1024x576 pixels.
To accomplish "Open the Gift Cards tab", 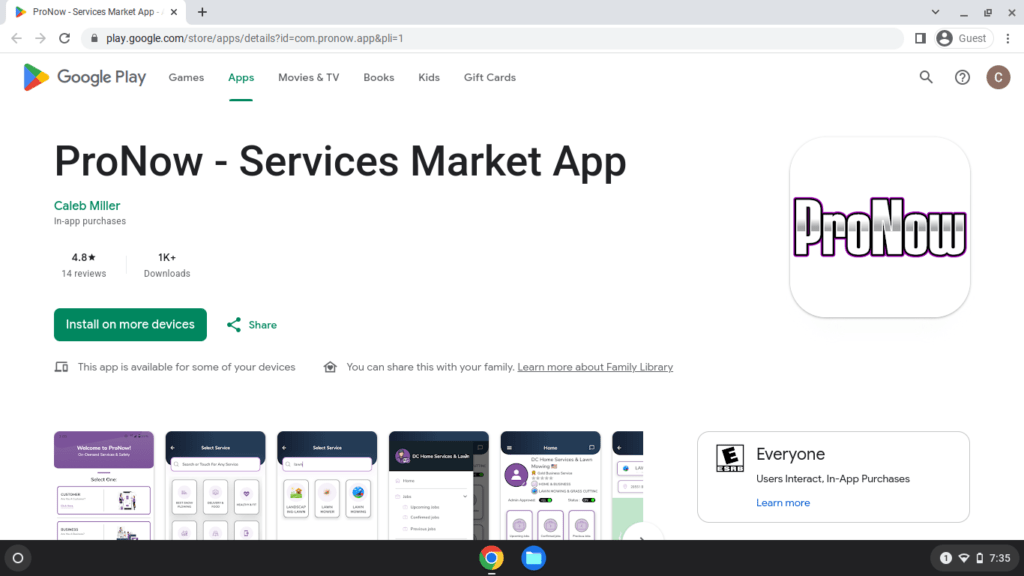I will [x=490, y=77].
